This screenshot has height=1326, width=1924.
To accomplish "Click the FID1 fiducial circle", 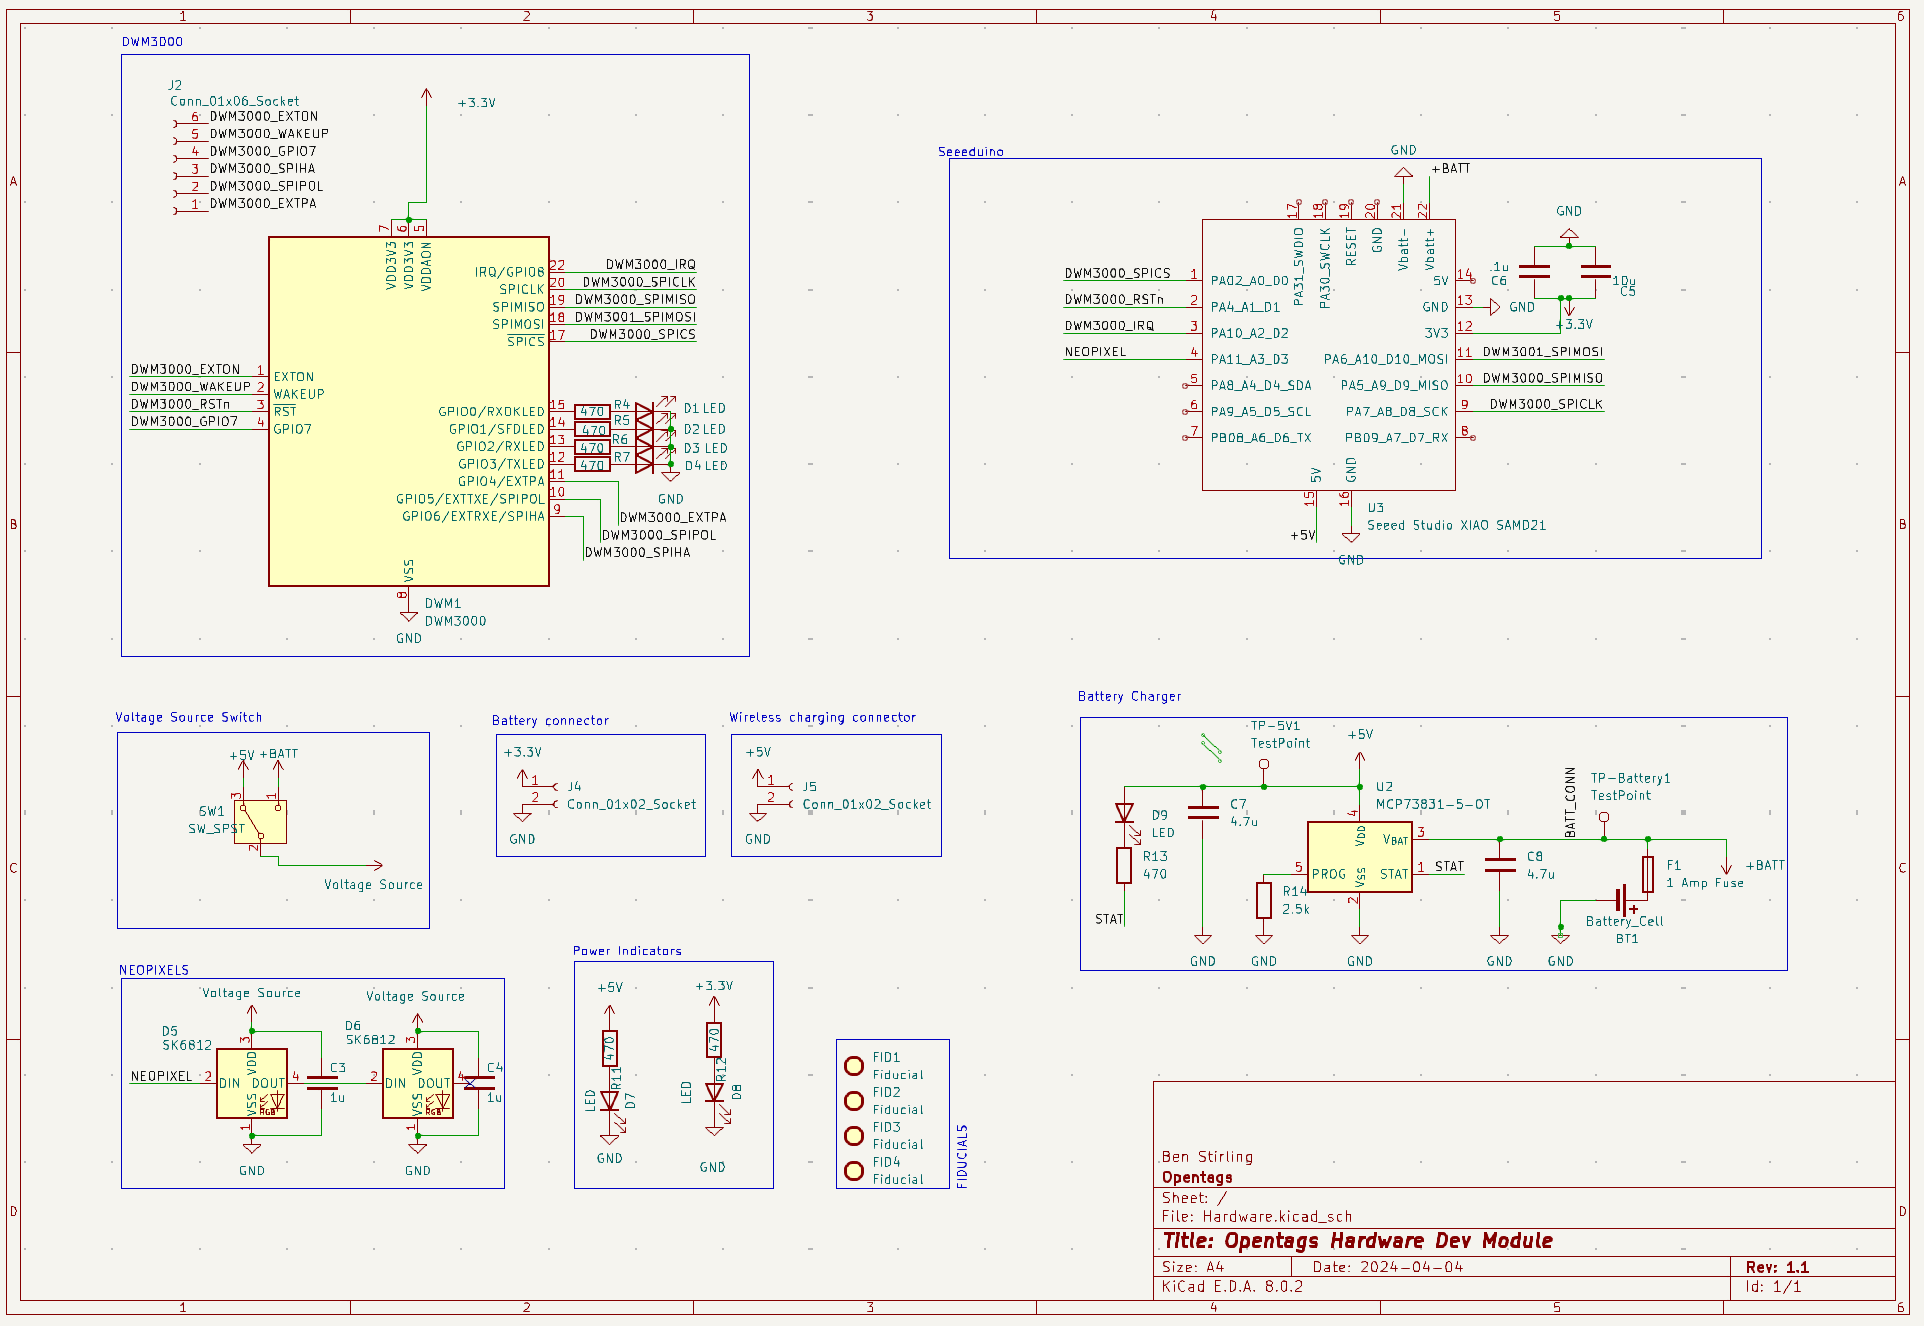I will (854, 1066).
